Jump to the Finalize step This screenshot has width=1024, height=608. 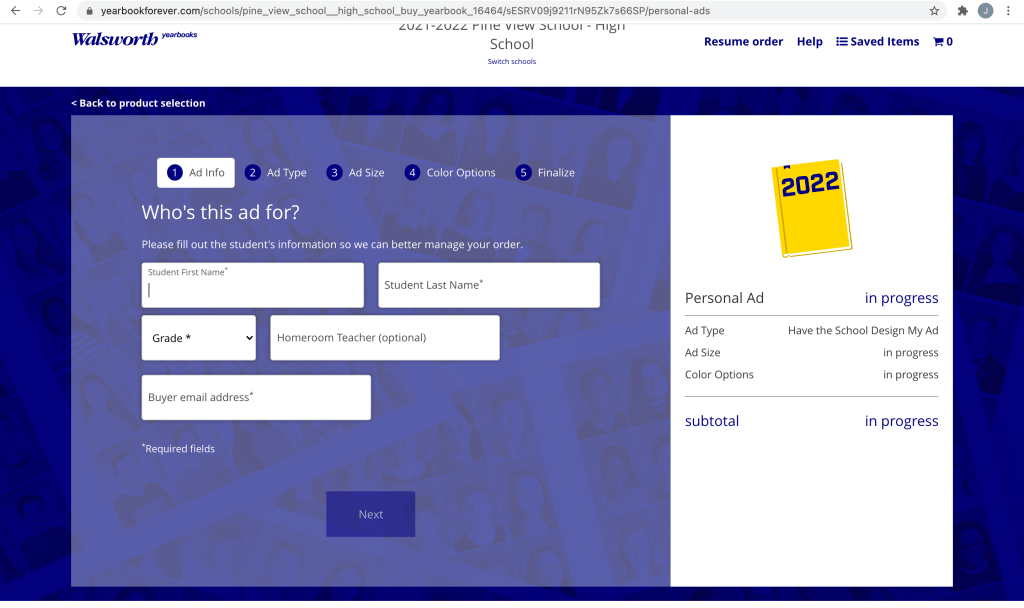tap(545, 173)
